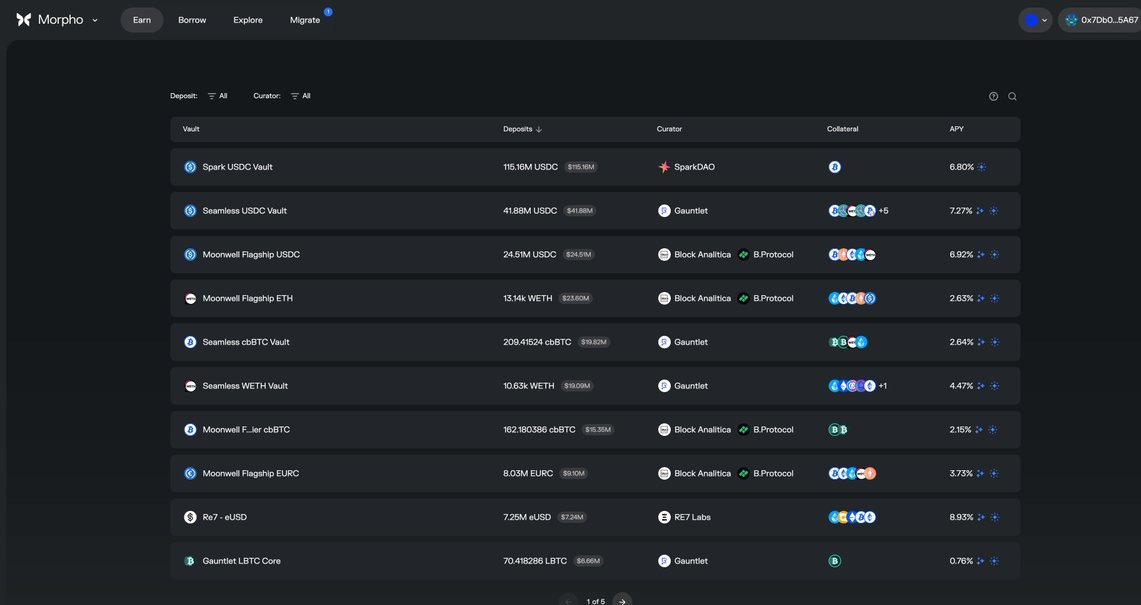Click the rewards icon beside 8.93% APY
The width and height of the screenshot is (1141, 605).
tap(981, 516)
